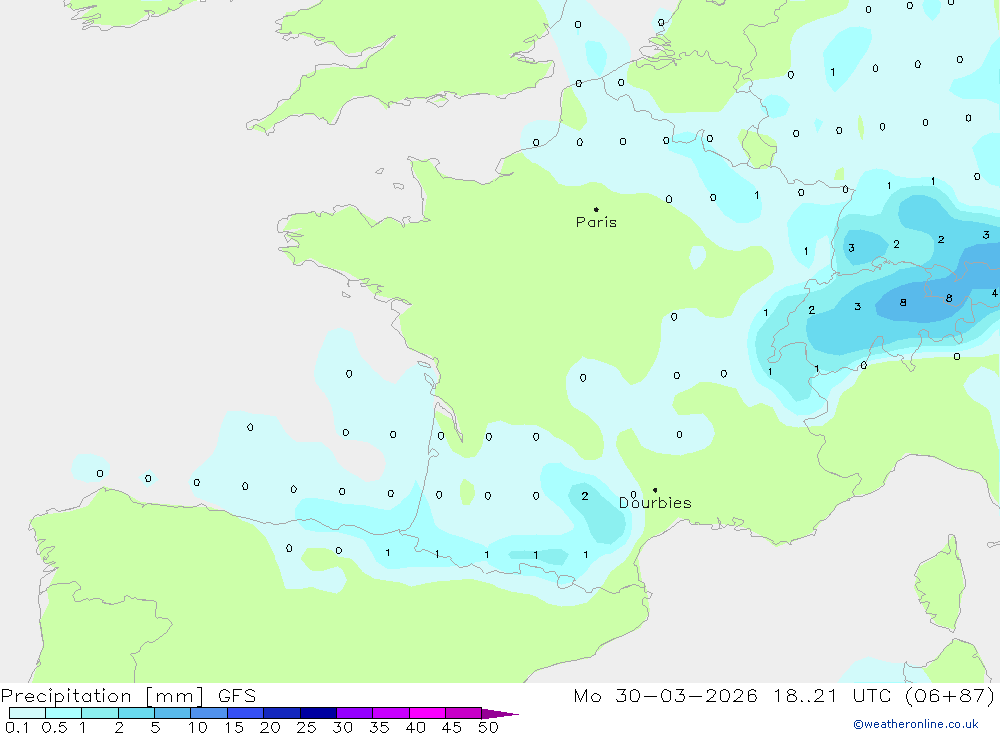This screenshot has width=1000, height=733.
Task: Click the '50' legend scale label
Action: [488, 727]
